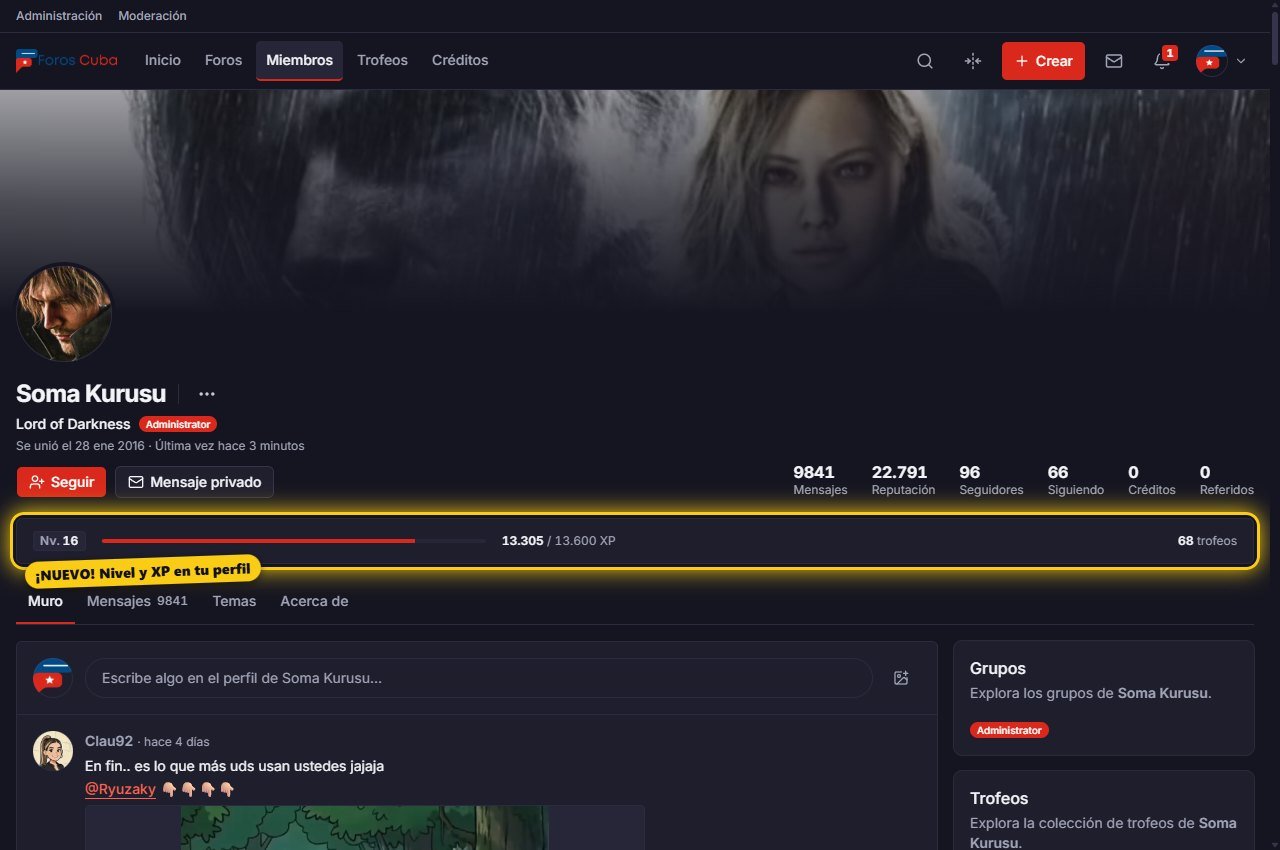
Task: Go to Inicio in navigation
Action: [x=163, y=60]
